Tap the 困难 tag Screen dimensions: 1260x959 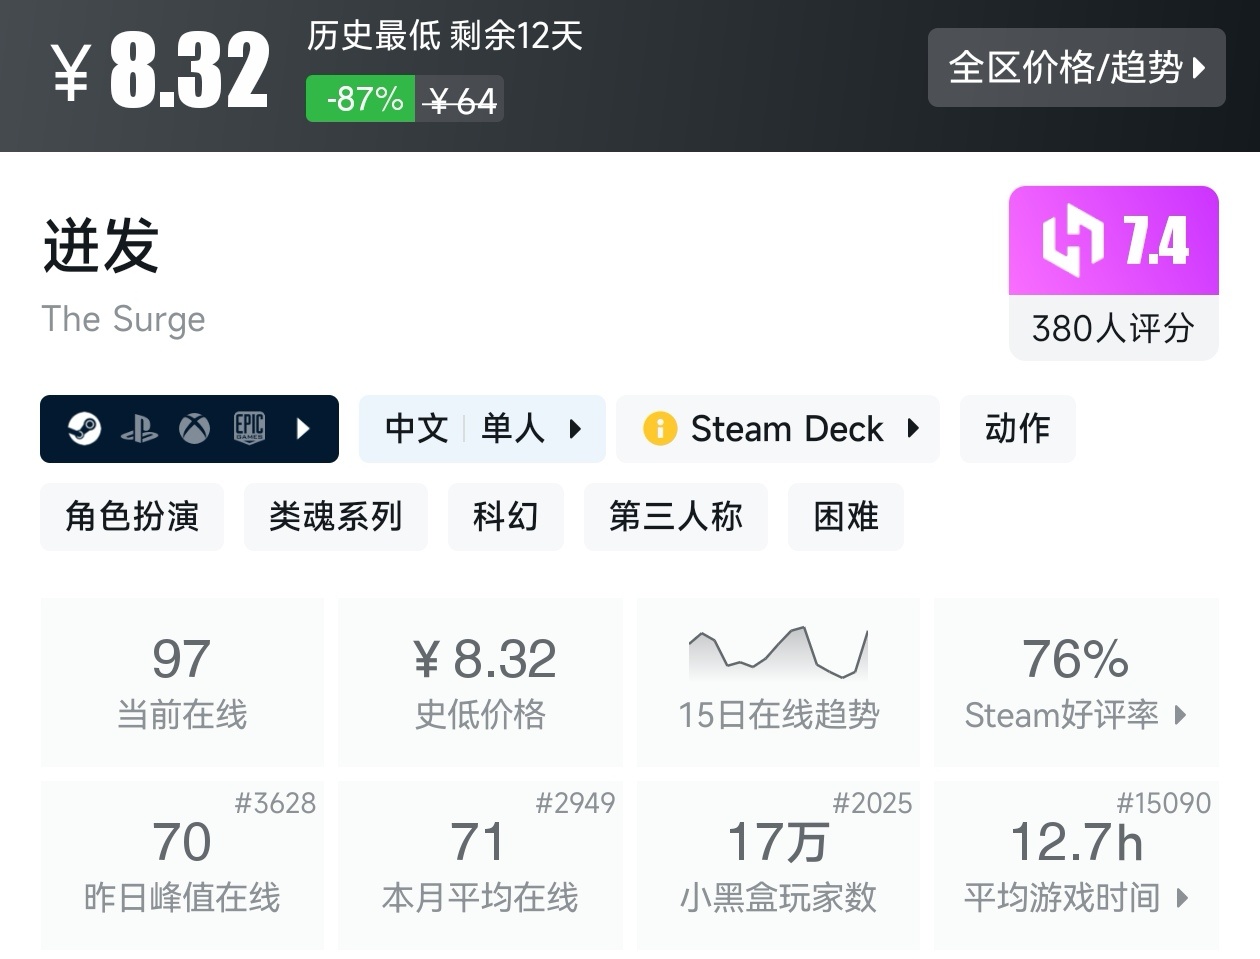tap(846, 517)
